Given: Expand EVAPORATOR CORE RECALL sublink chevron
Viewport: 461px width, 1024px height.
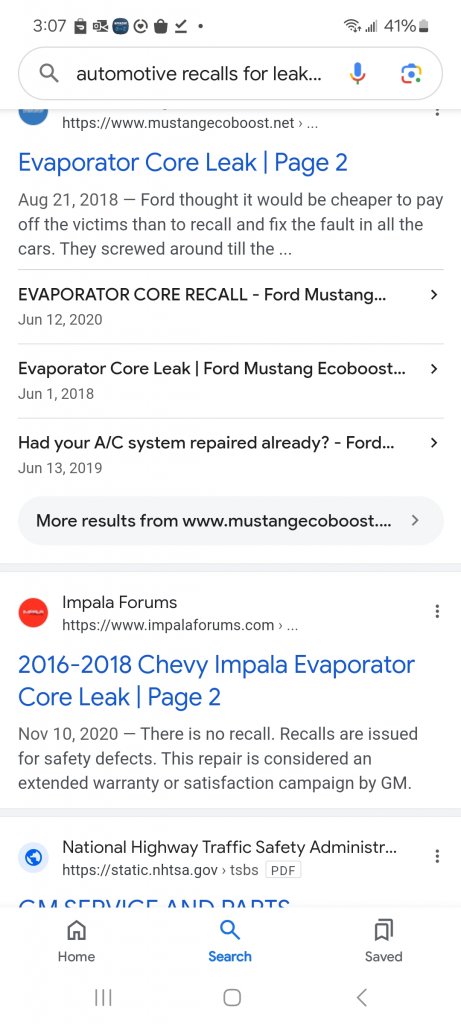Looking at the screenshot, I should [434, 295].
